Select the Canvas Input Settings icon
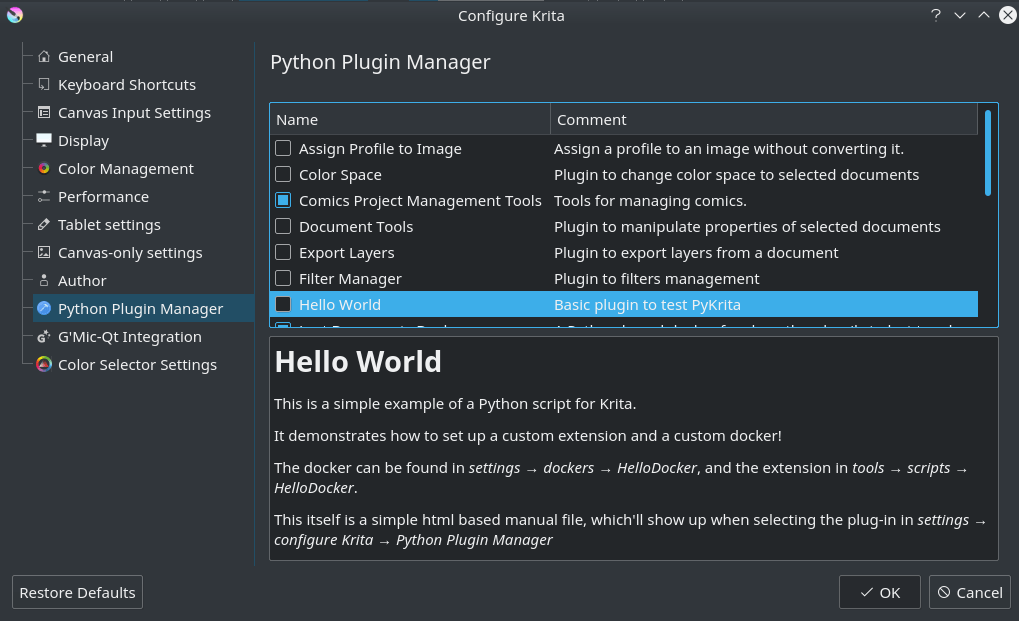This screenshot has width=1019, height=621. [44, 112]
